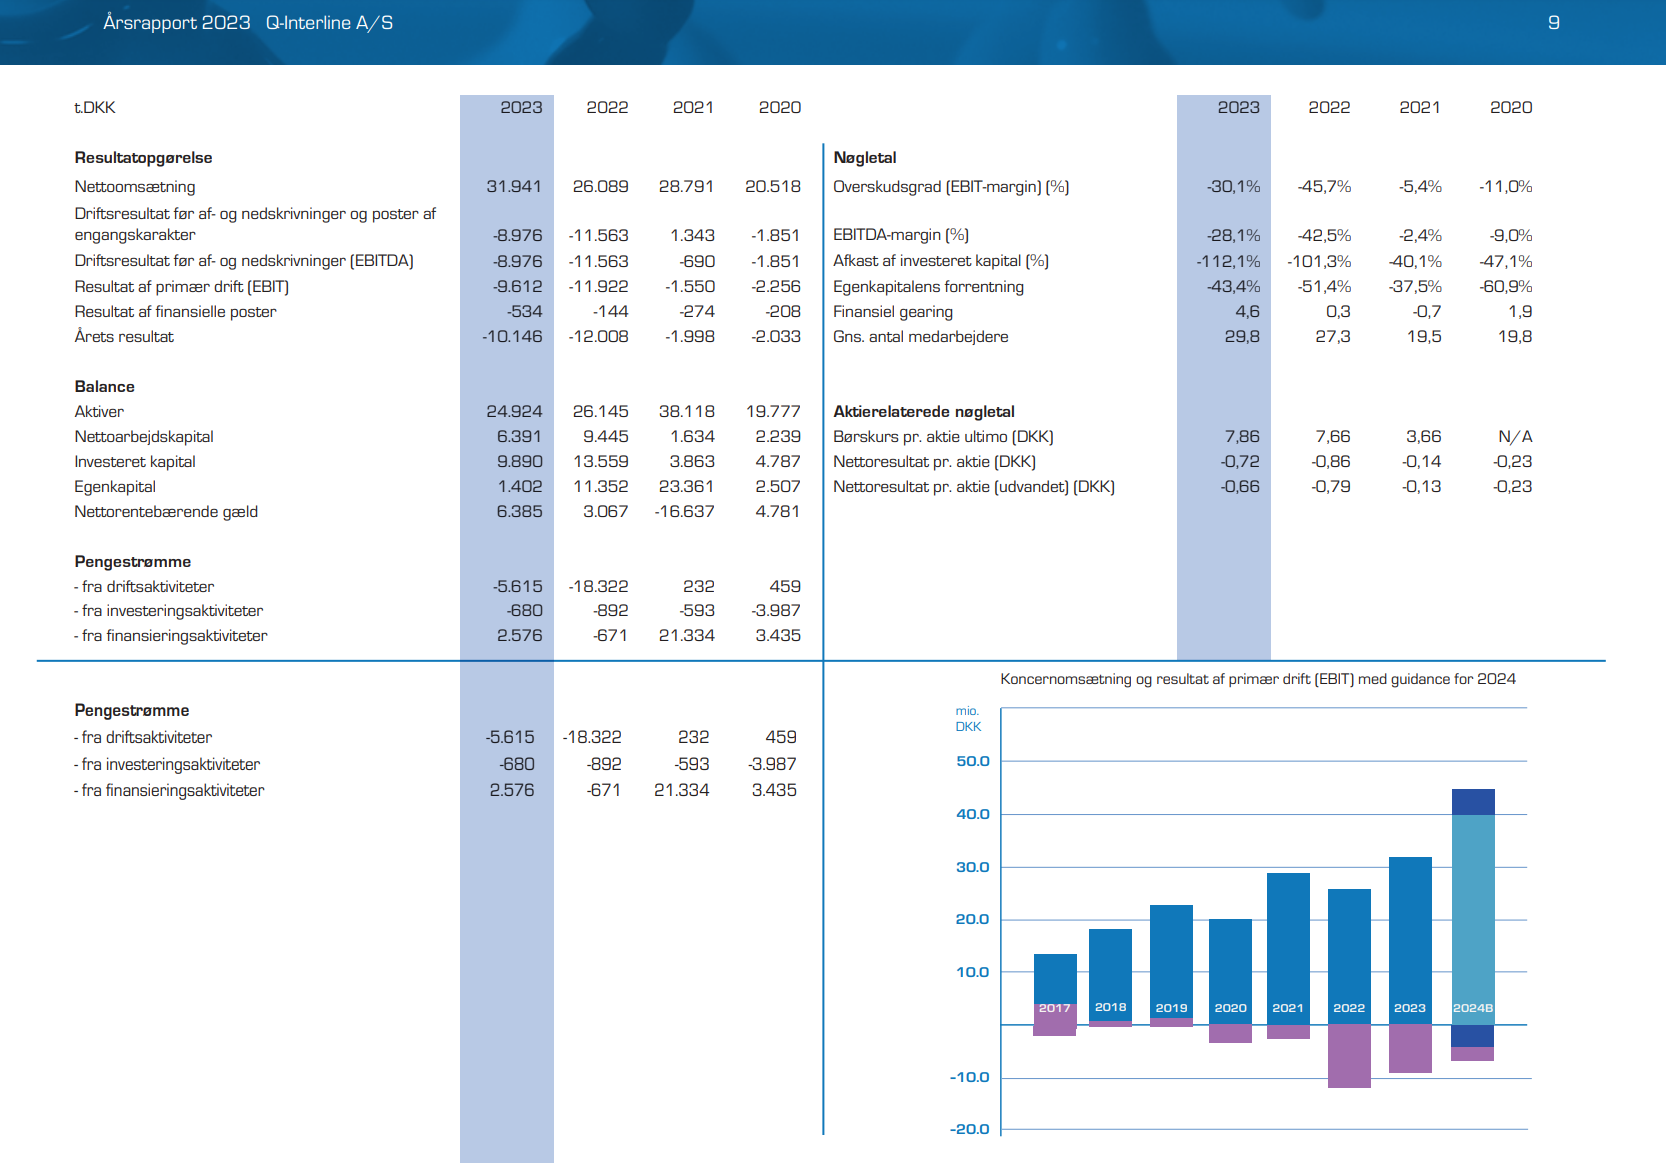Click EBIT-margin value -30,1%

(1233, 186)
